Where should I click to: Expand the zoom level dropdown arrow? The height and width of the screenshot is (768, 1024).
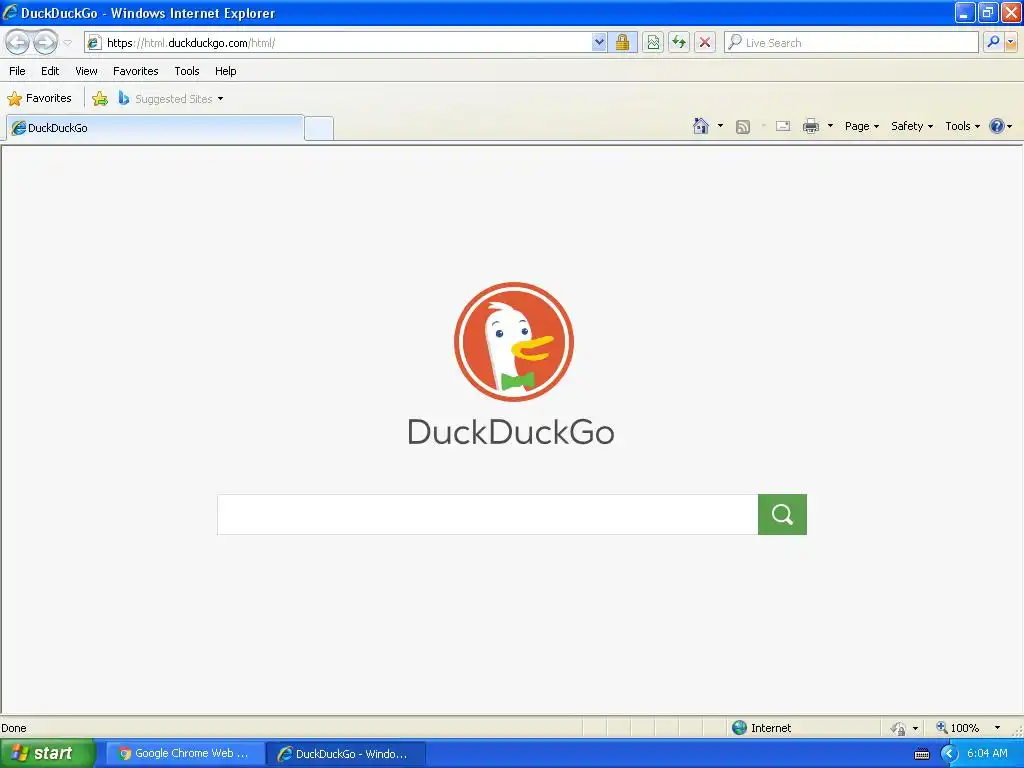997,728
